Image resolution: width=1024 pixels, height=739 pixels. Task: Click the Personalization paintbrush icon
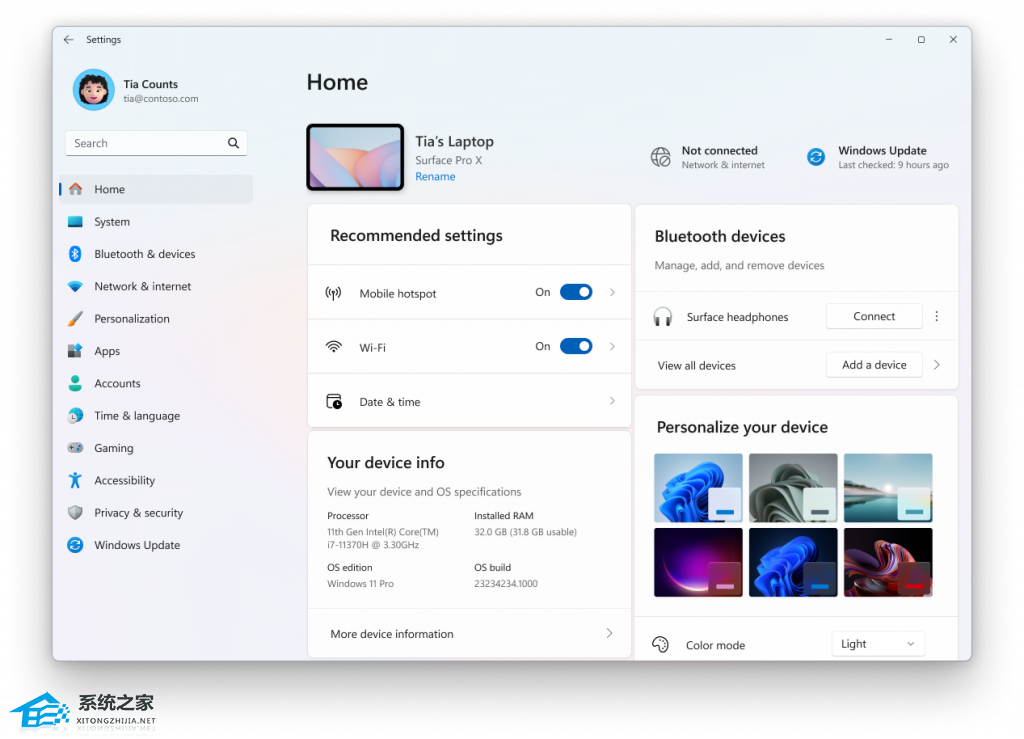coord(76,319)
